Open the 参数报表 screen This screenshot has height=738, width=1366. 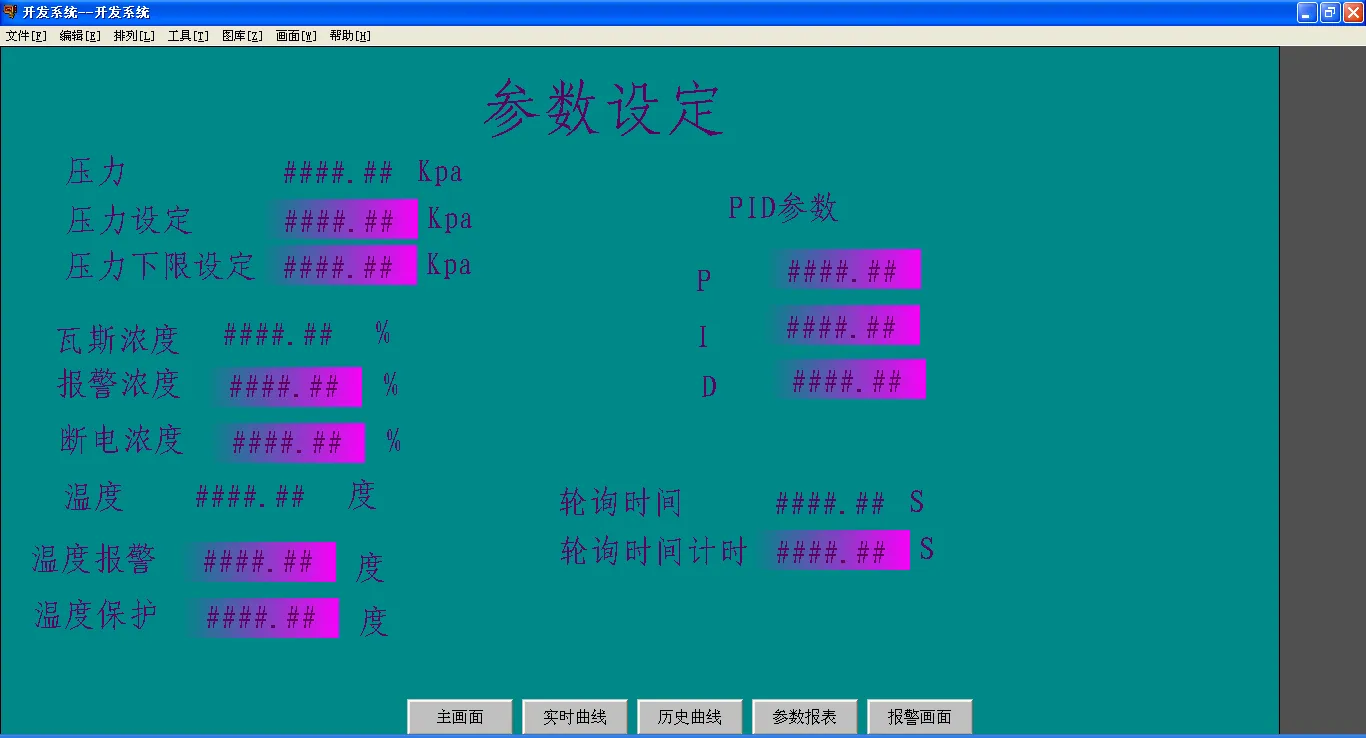pyautogui.click(x=804, y=716)
